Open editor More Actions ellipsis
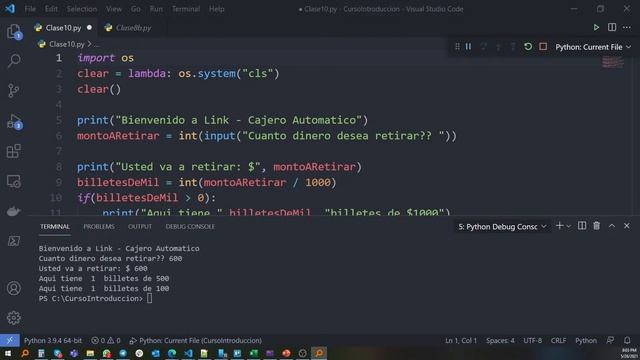640x360 pixels. click(627, 27)
